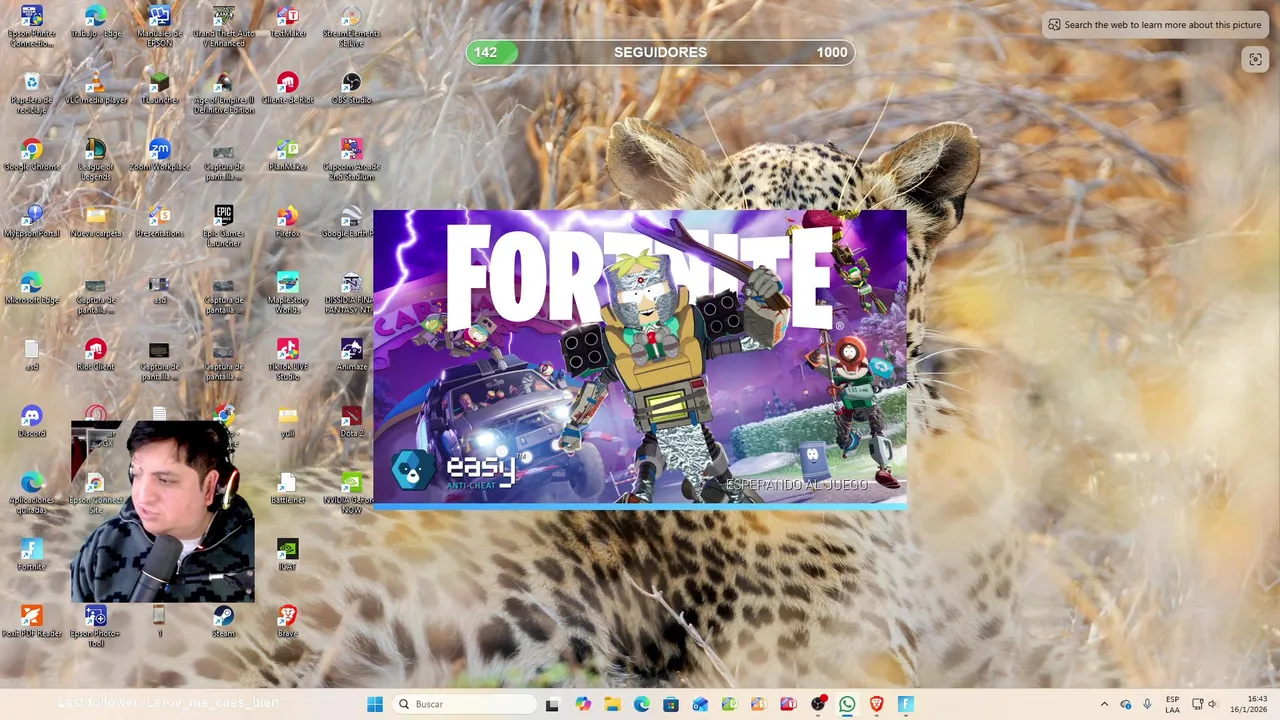Open the Papelera de reciclaje
Screen dimensions: 1280x720
(x=32, y=92)
